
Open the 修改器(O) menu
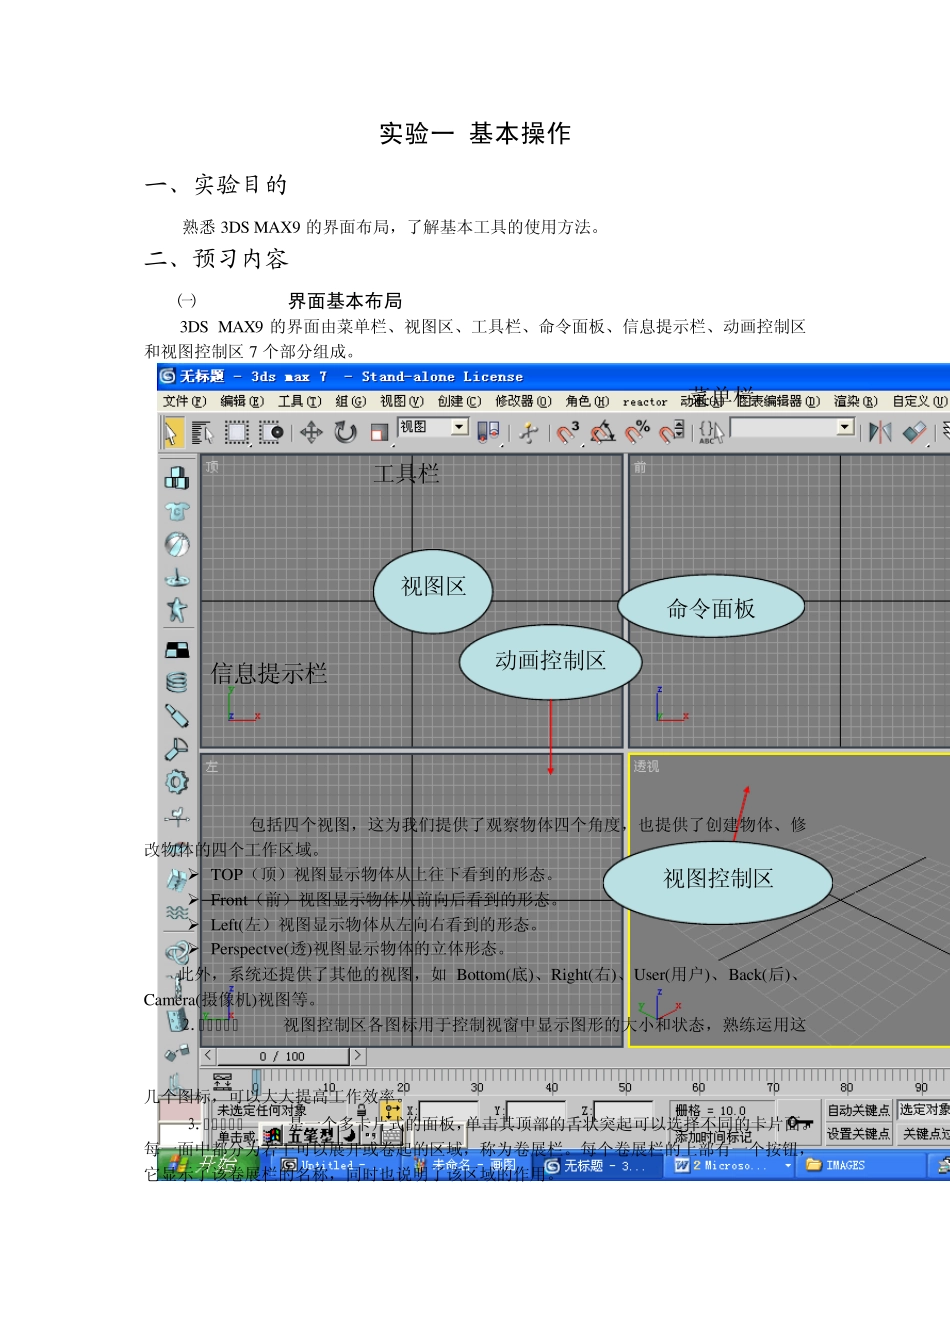point(523,401)
